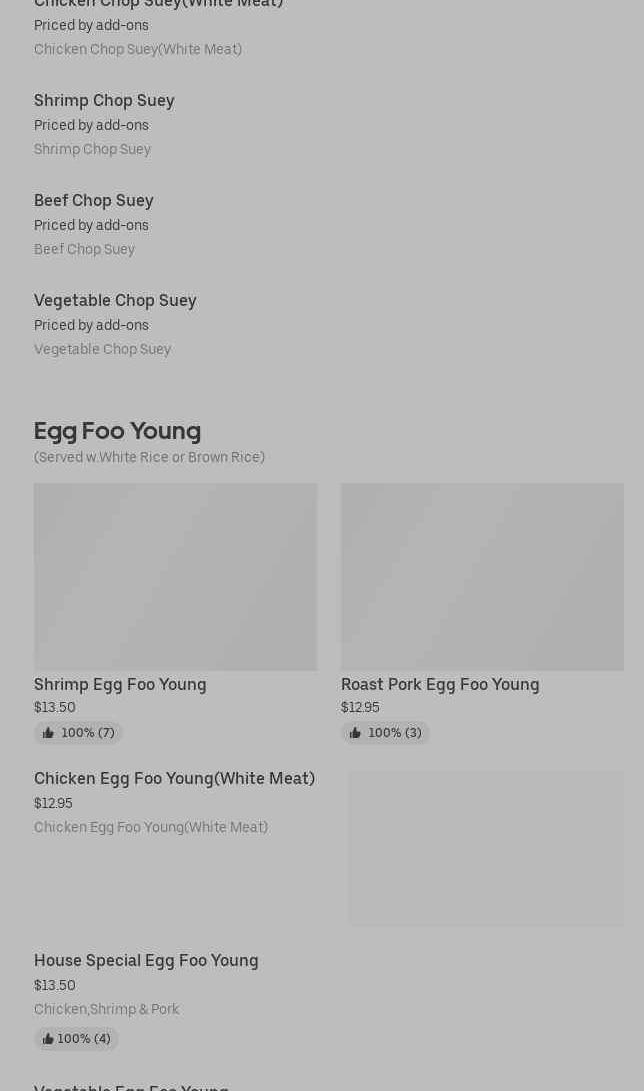Click the 100% (3) rating badge
This screenshot has height=1091, width=644.
385,733
